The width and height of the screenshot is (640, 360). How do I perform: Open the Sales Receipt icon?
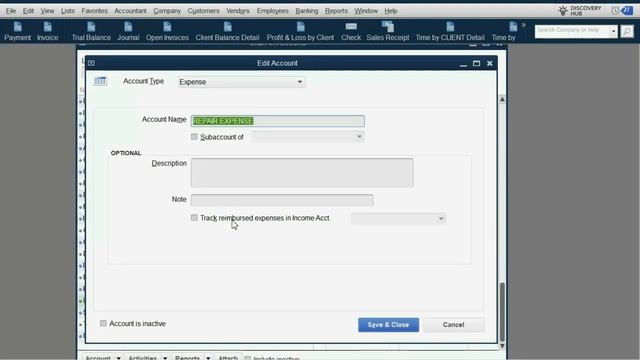tap(388, 31)
